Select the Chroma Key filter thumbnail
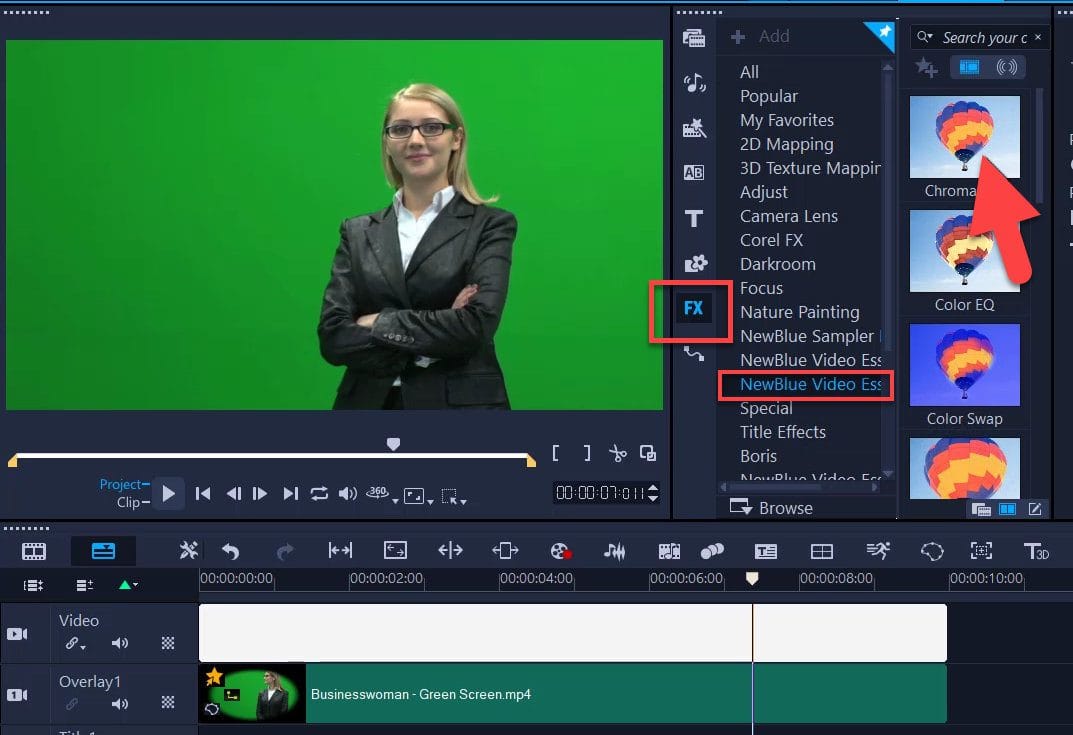 (963, 137)
